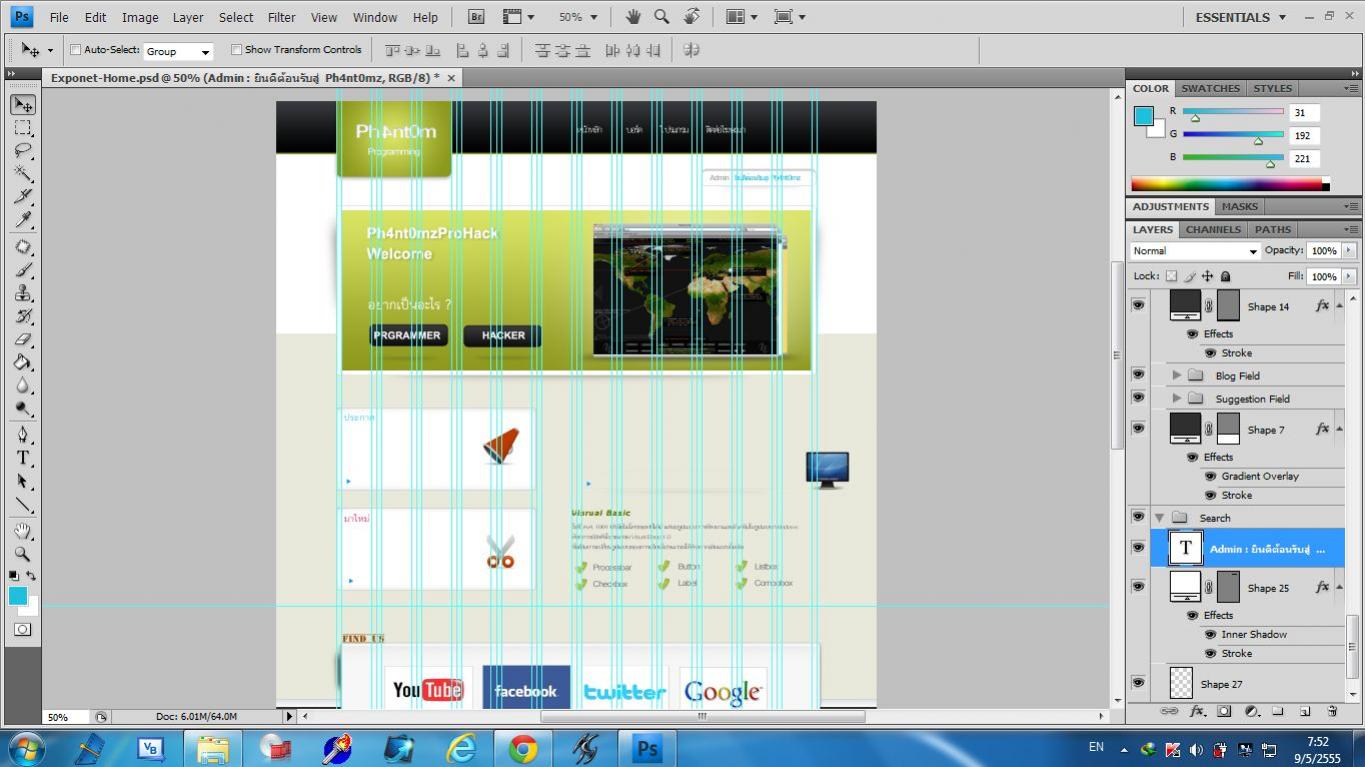Image resolution: width=1365 pixels, height=767 pixels.
Task: Open the Opacity slider arrow
Action: (x=1349, y=251)
